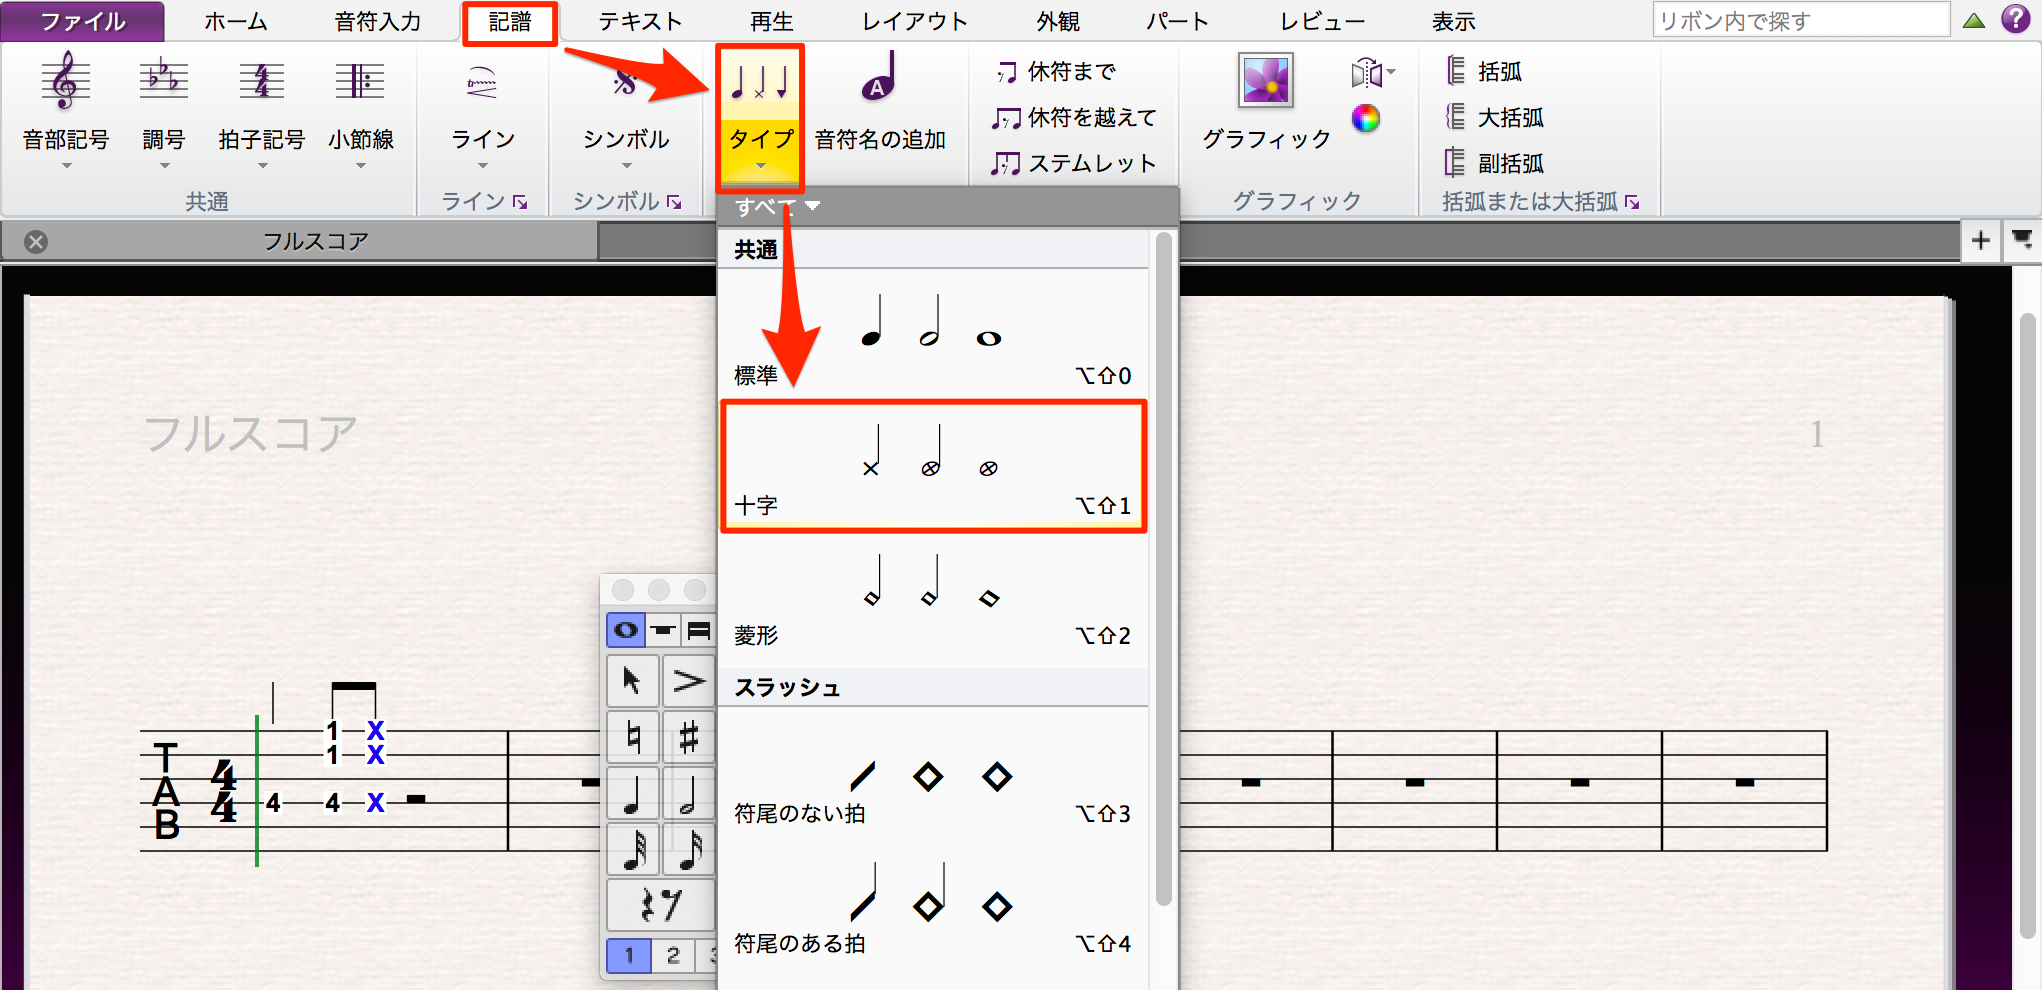The image size is (2042, 990).
Task: Expand the シンボル group dialog launcher
Action: click(x=675, y=202)
